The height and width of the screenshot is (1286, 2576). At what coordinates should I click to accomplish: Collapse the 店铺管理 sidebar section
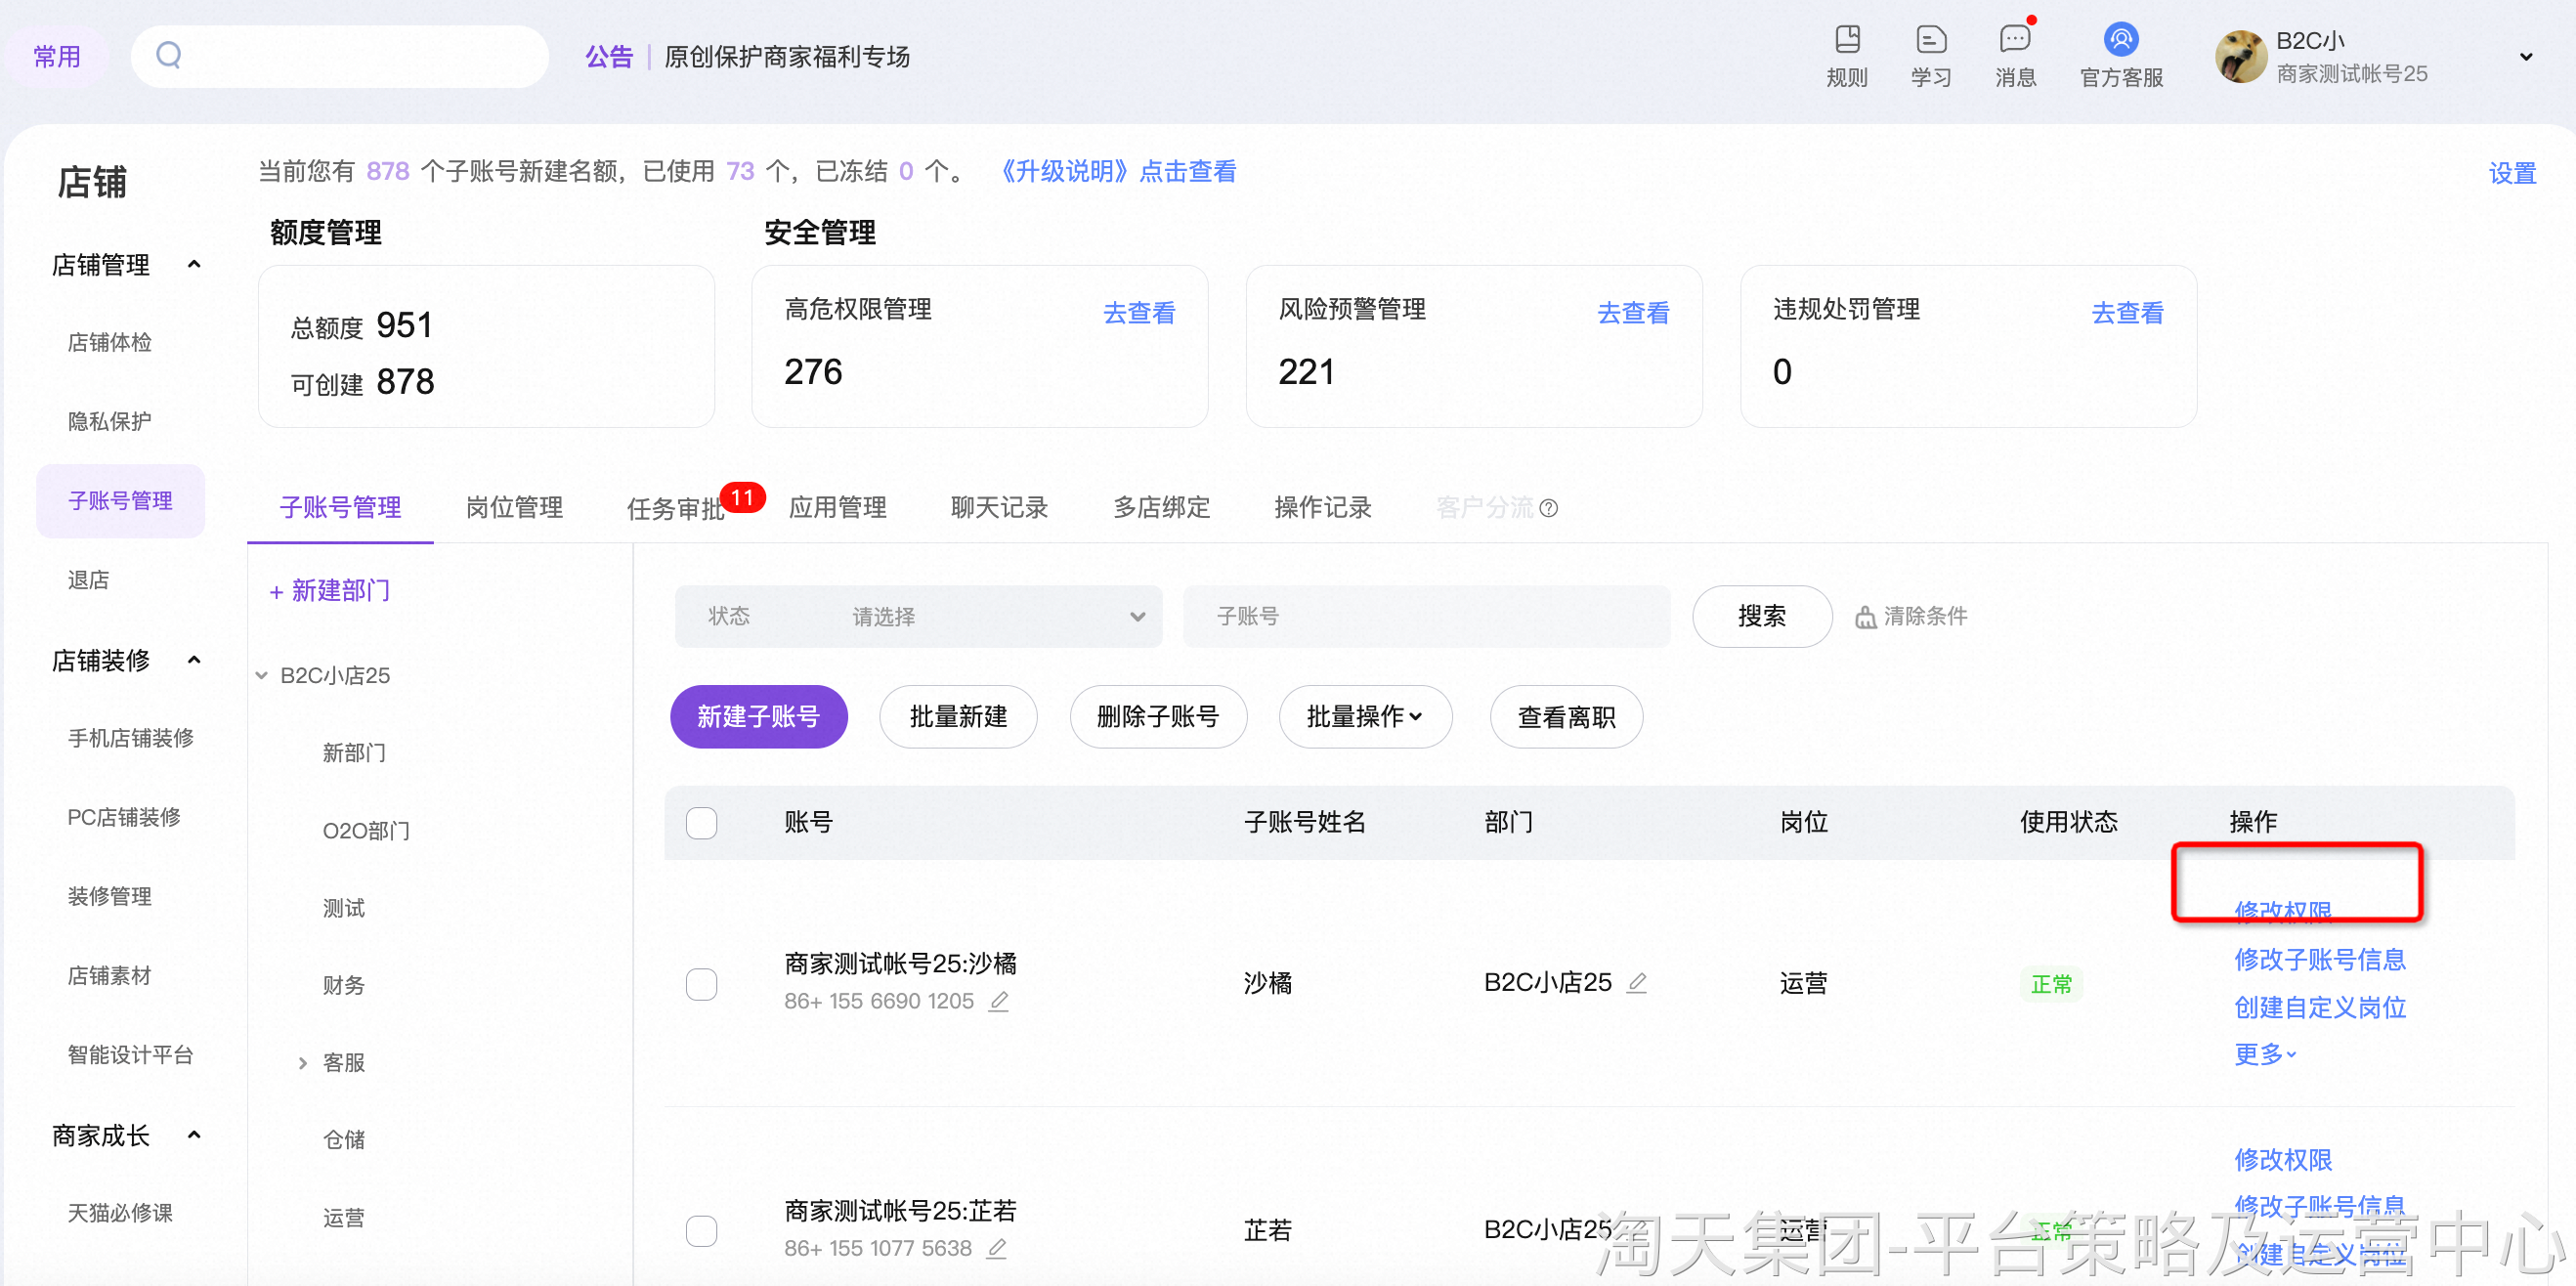tap(194, 264)
